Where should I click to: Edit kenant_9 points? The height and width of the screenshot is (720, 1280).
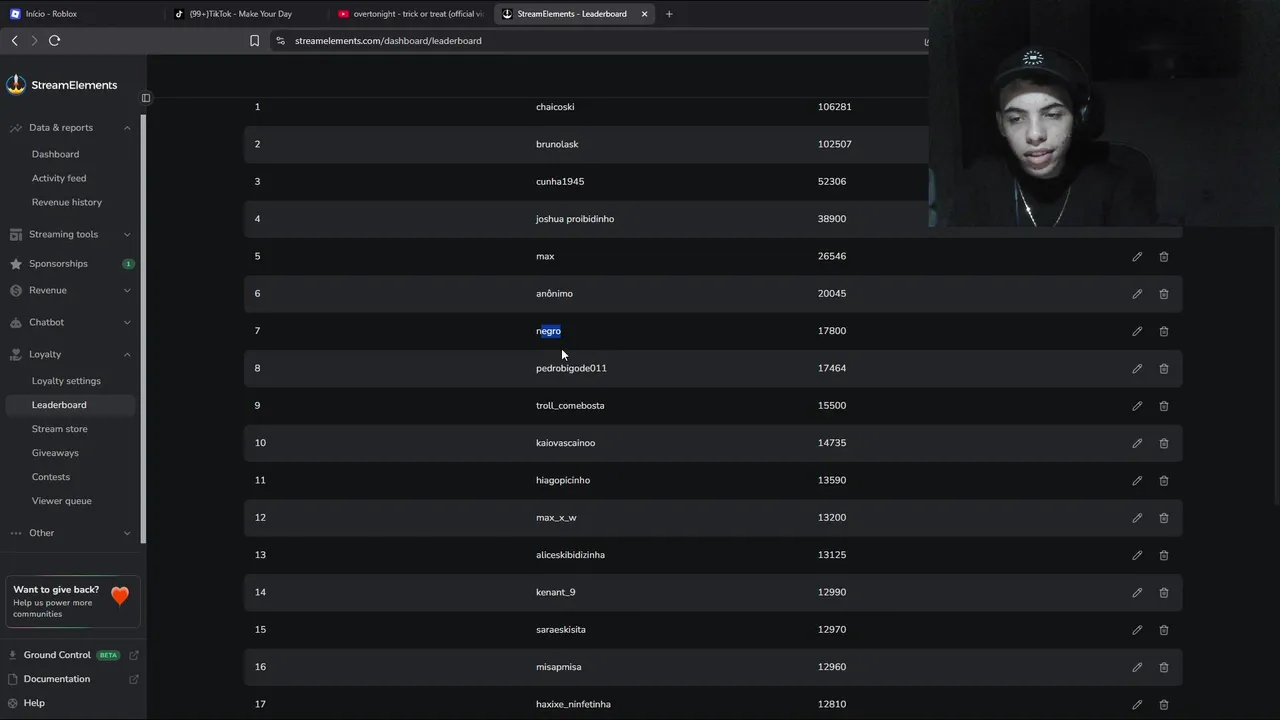[1137, 593]
